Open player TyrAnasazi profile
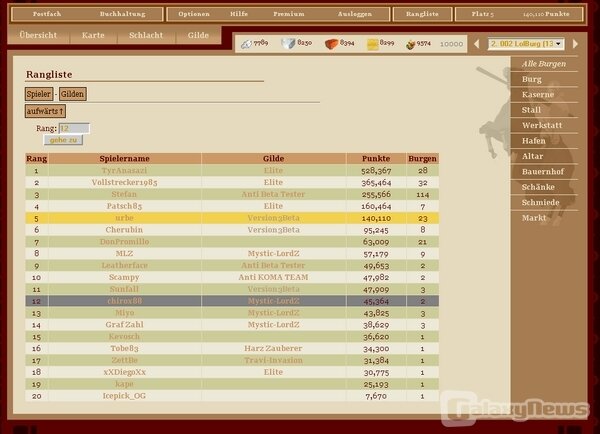This screenshot has width=600, height=434. [124, 170]
